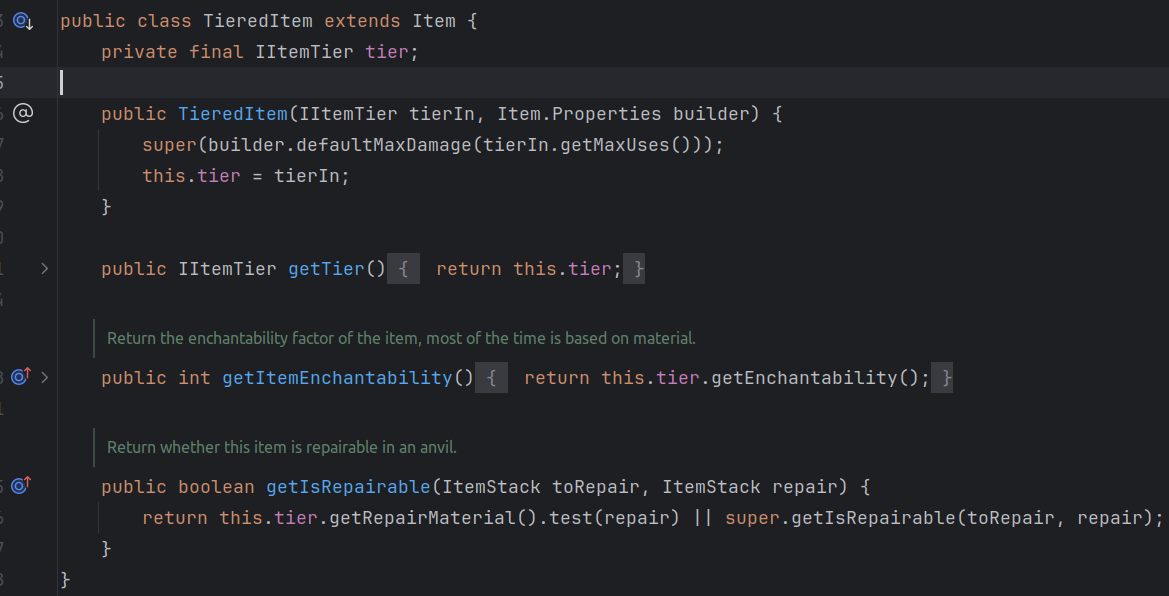1169x596 pixels.
Task: Click the override gutter icon beside getIsRepairable
Action: coord(23,486)
